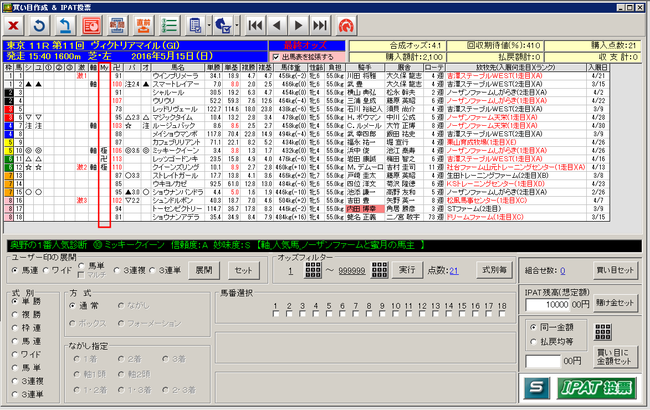650x410 pixels.
Task: Click jockey cell 内田 博幸 highlighted in red
Action: pyautogui.click(x=365, y=209)
